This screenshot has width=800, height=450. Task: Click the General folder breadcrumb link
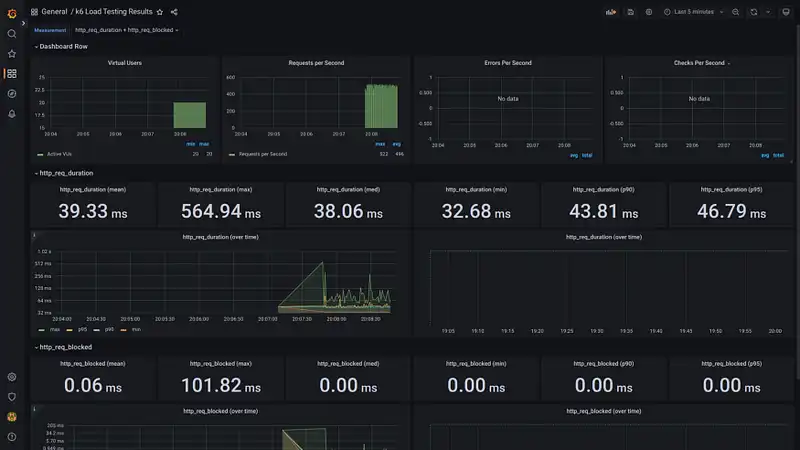(54, 12)
